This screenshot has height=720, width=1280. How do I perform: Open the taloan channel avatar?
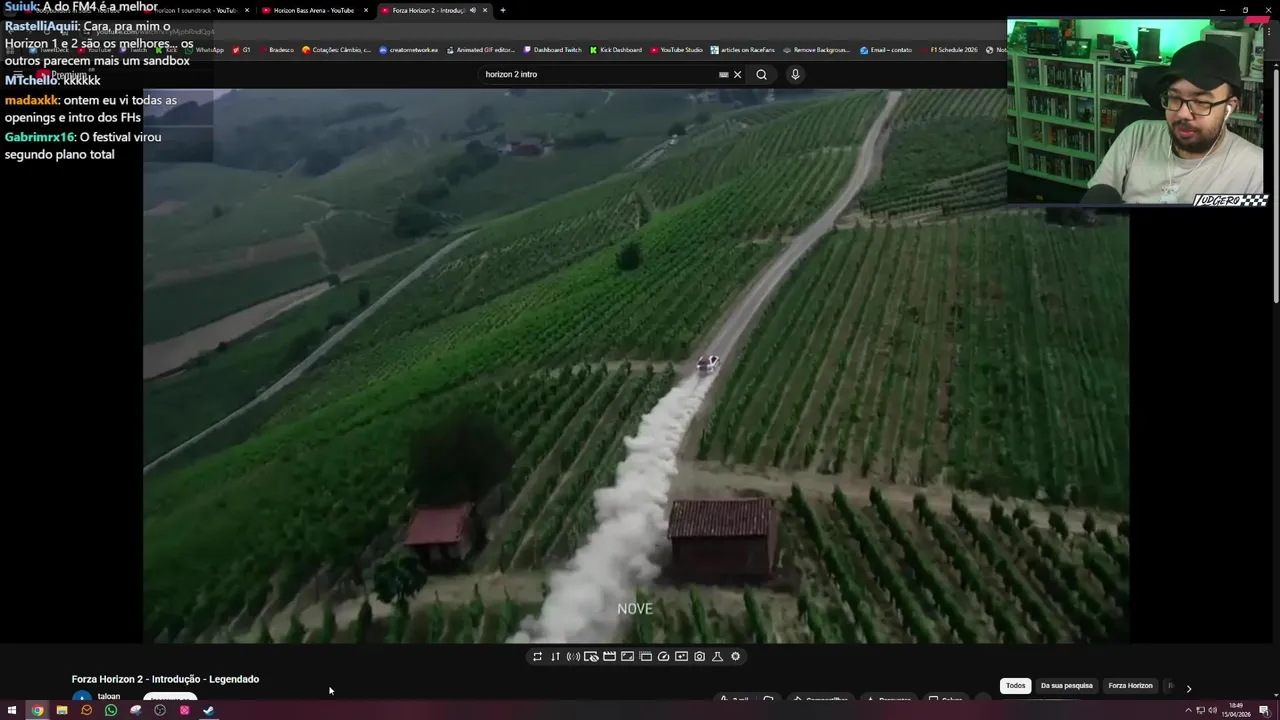click(x=81, y=697)
